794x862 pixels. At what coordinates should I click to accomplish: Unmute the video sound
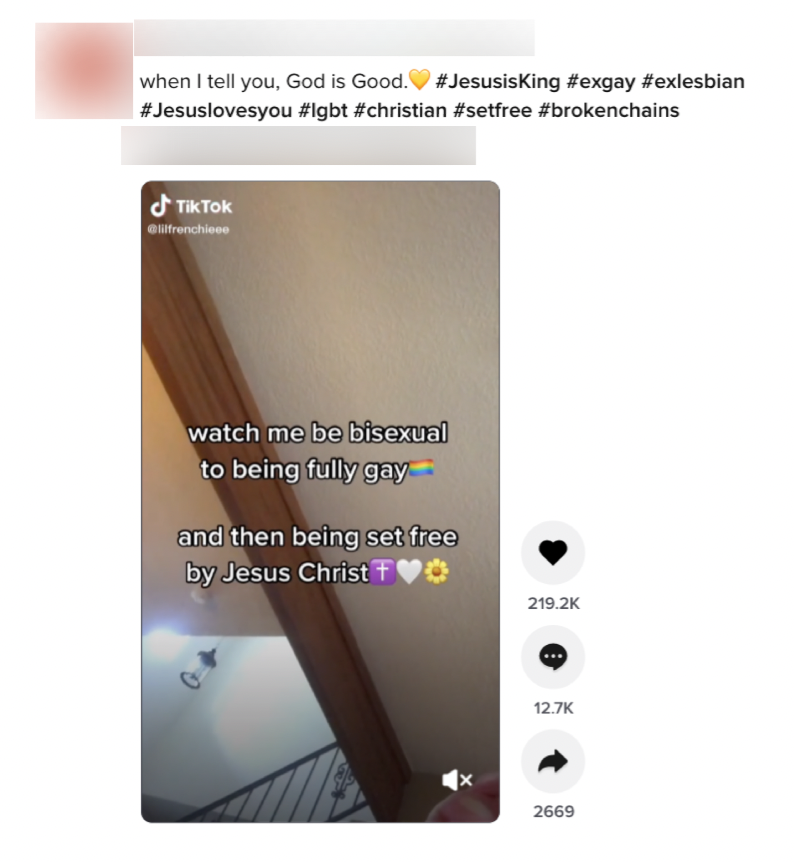tap(457, 780)
